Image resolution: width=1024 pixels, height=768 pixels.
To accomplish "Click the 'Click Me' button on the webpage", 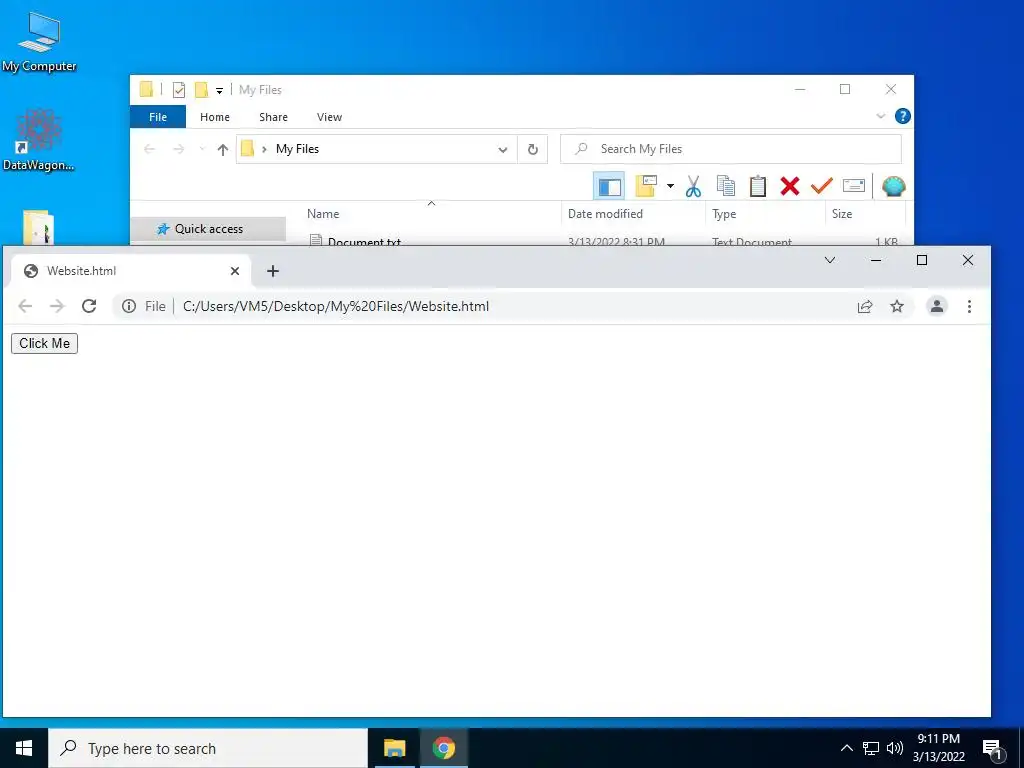I will (x=44, y=344).
